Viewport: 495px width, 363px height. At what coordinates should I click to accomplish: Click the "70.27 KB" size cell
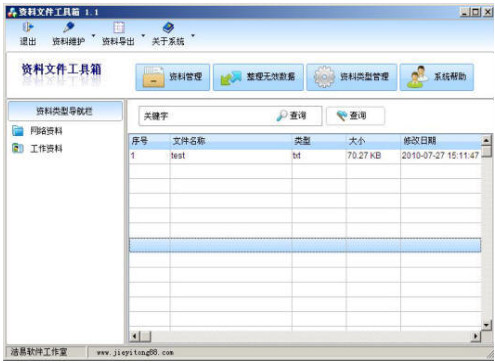tap(373, 156)
